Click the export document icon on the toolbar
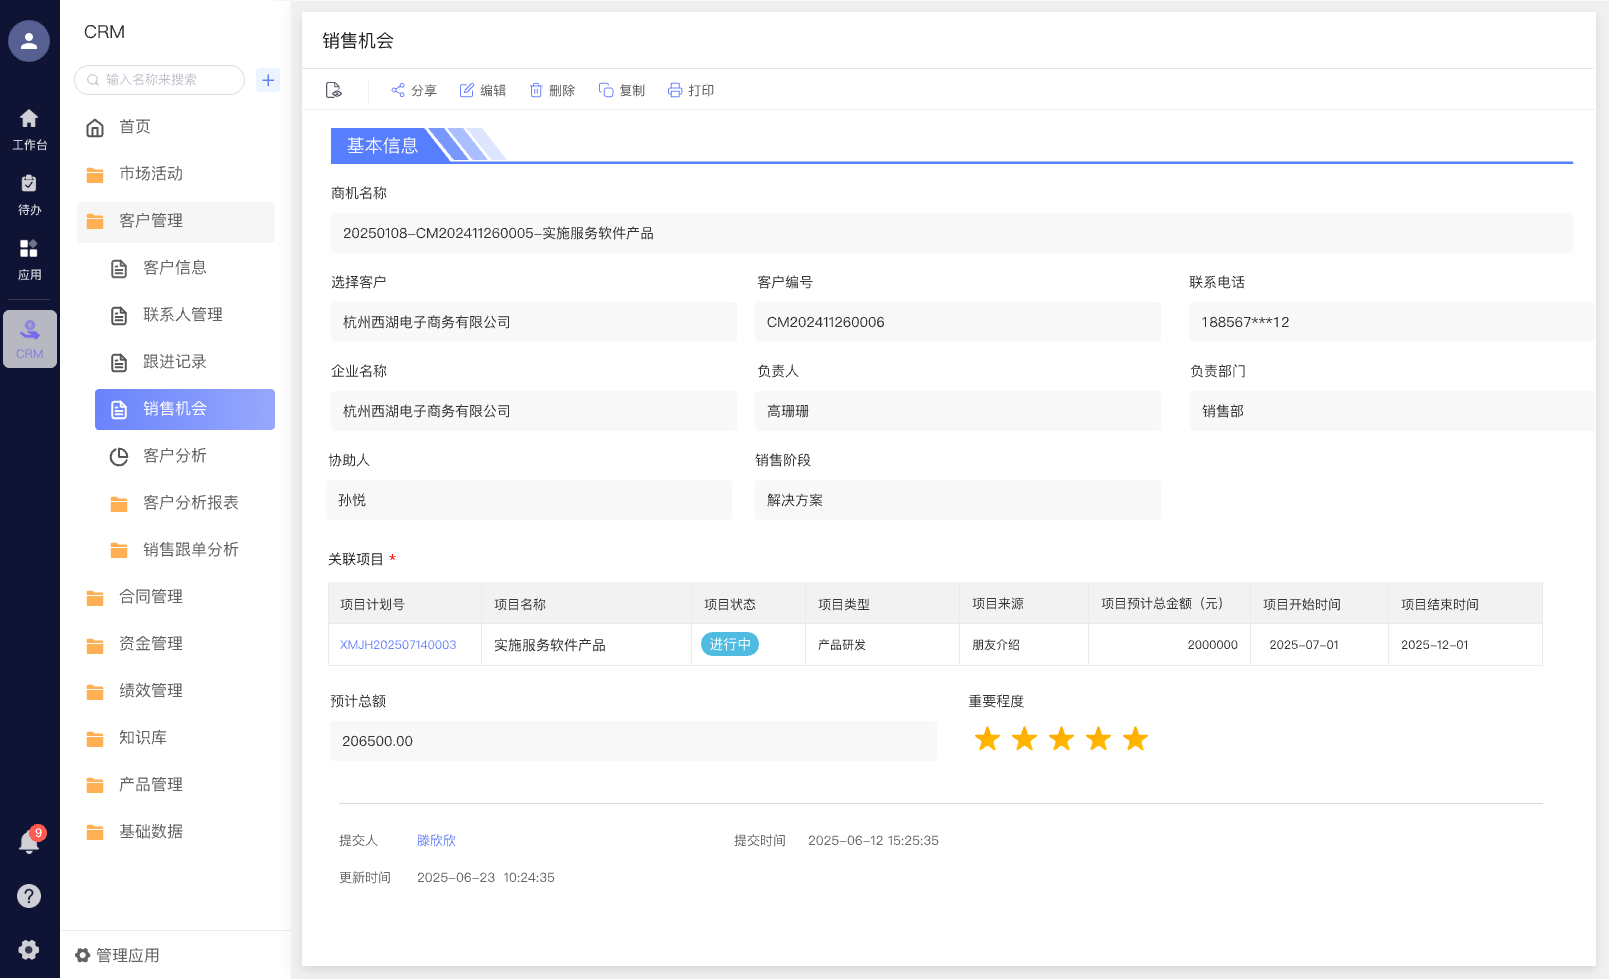Viewport: 1609px width, 979px height. point(334,89)
